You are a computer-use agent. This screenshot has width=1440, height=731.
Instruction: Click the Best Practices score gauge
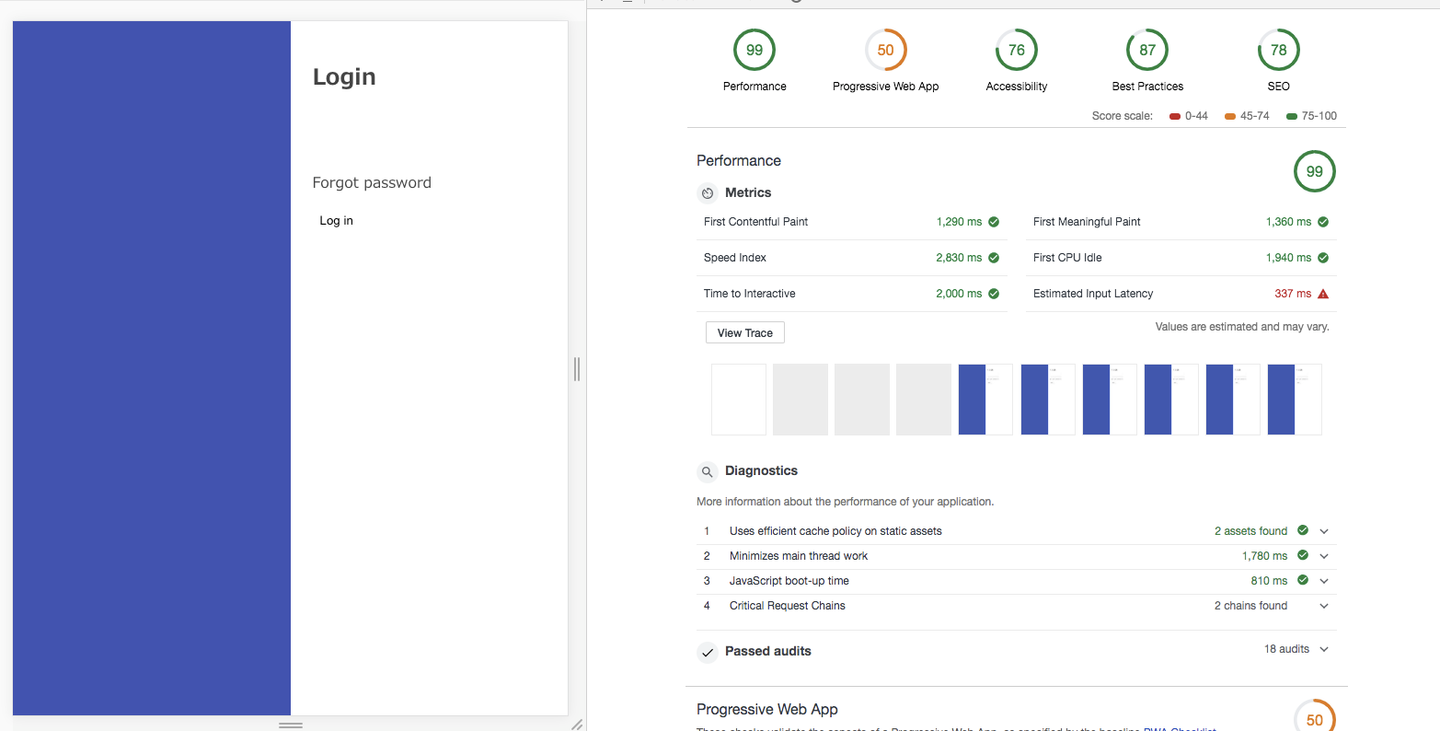click(1147, 50)
